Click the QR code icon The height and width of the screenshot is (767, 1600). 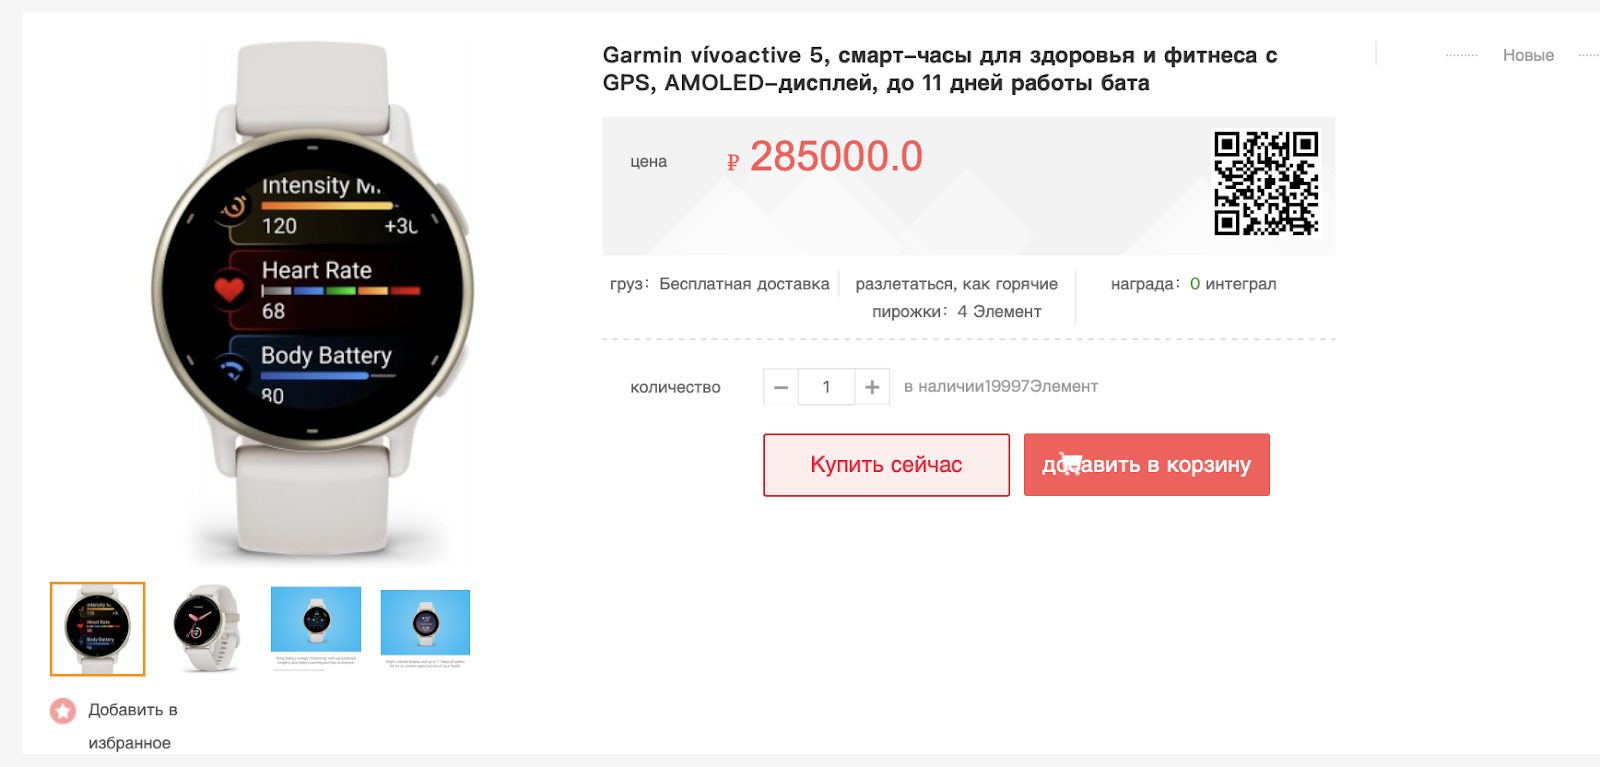click(x=1266, y=184)
